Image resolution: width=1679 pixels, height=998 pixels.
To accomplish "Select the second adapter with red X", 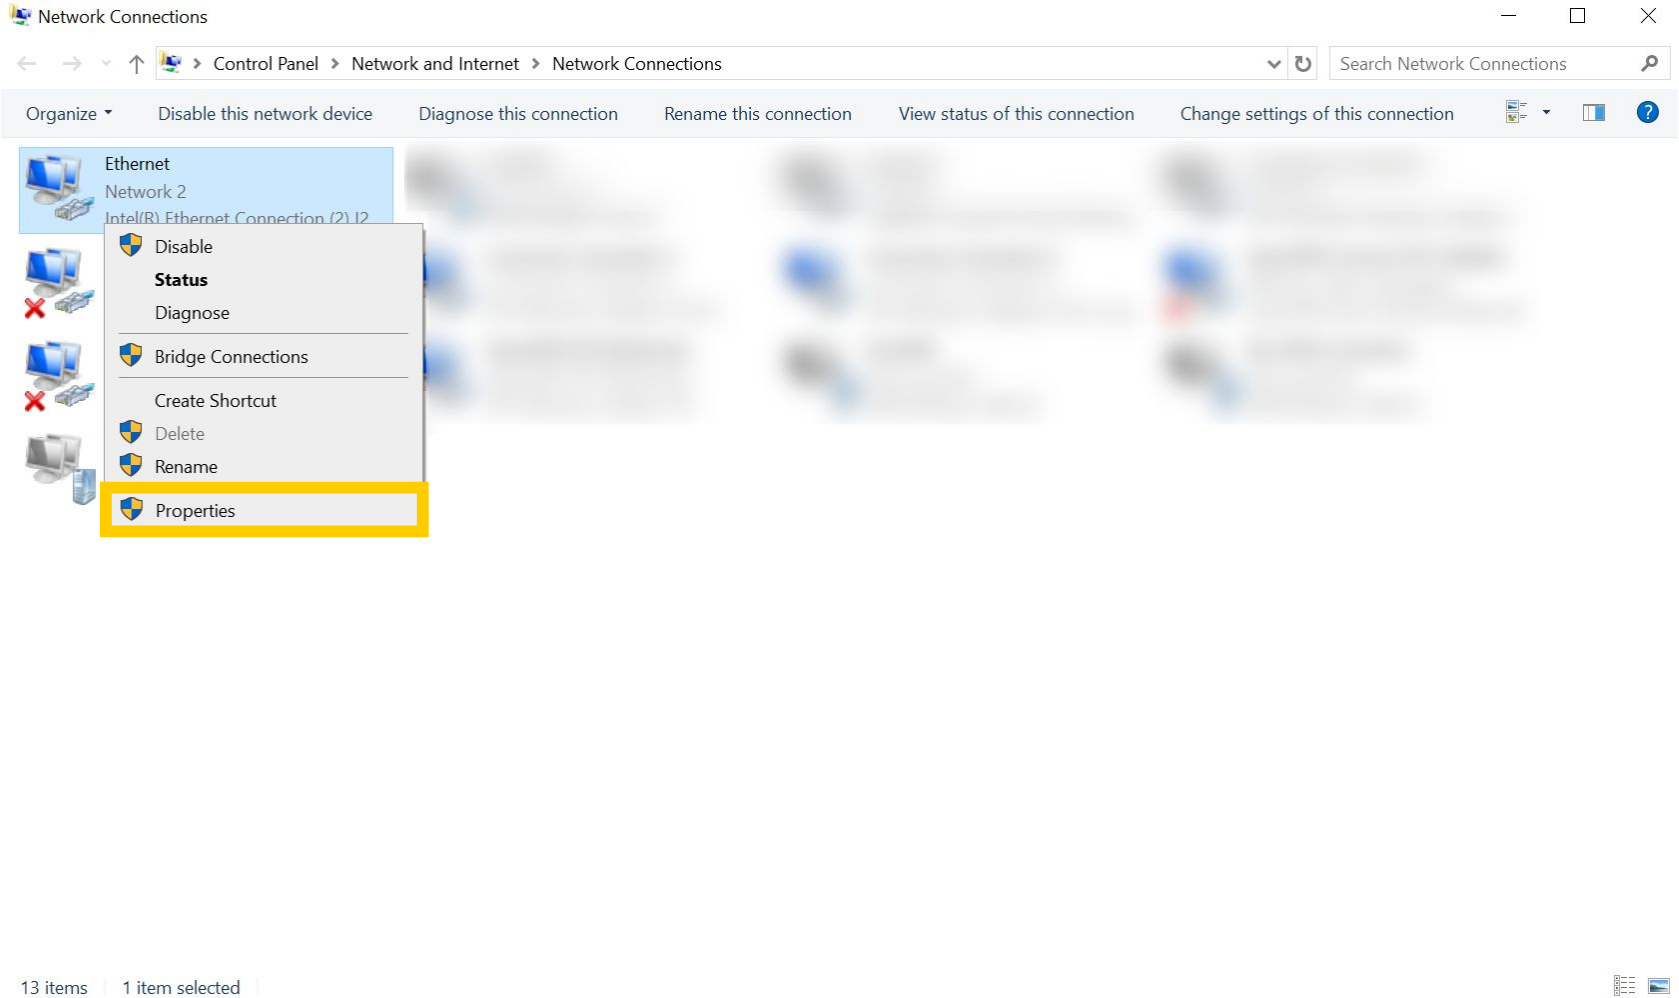I will pyautogui.click(x=58, y=283).
